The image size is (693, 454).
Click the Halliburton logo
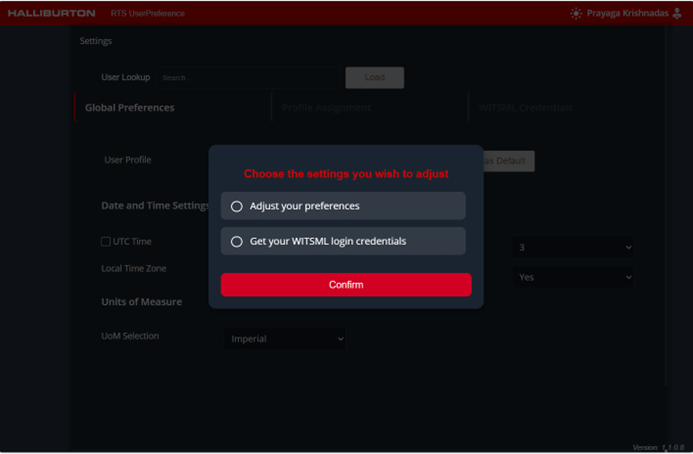tap(52, 13)
